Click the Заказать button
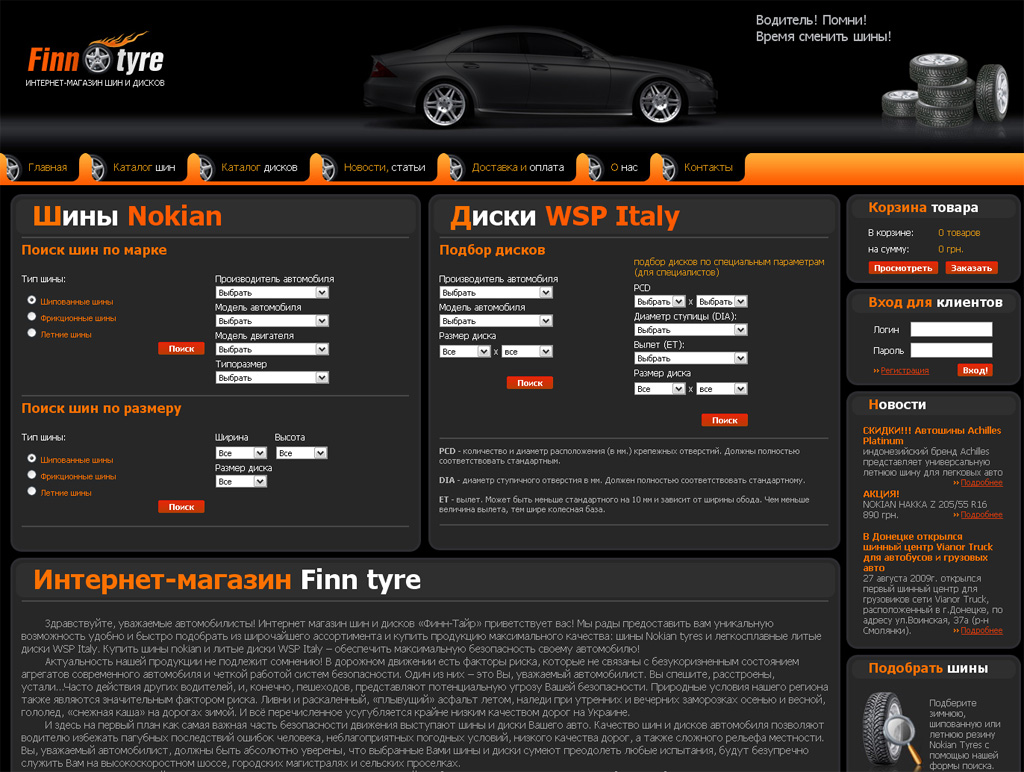Viewport: 1024px width, 772px height. pyautogui.click(x=971, y=268)
